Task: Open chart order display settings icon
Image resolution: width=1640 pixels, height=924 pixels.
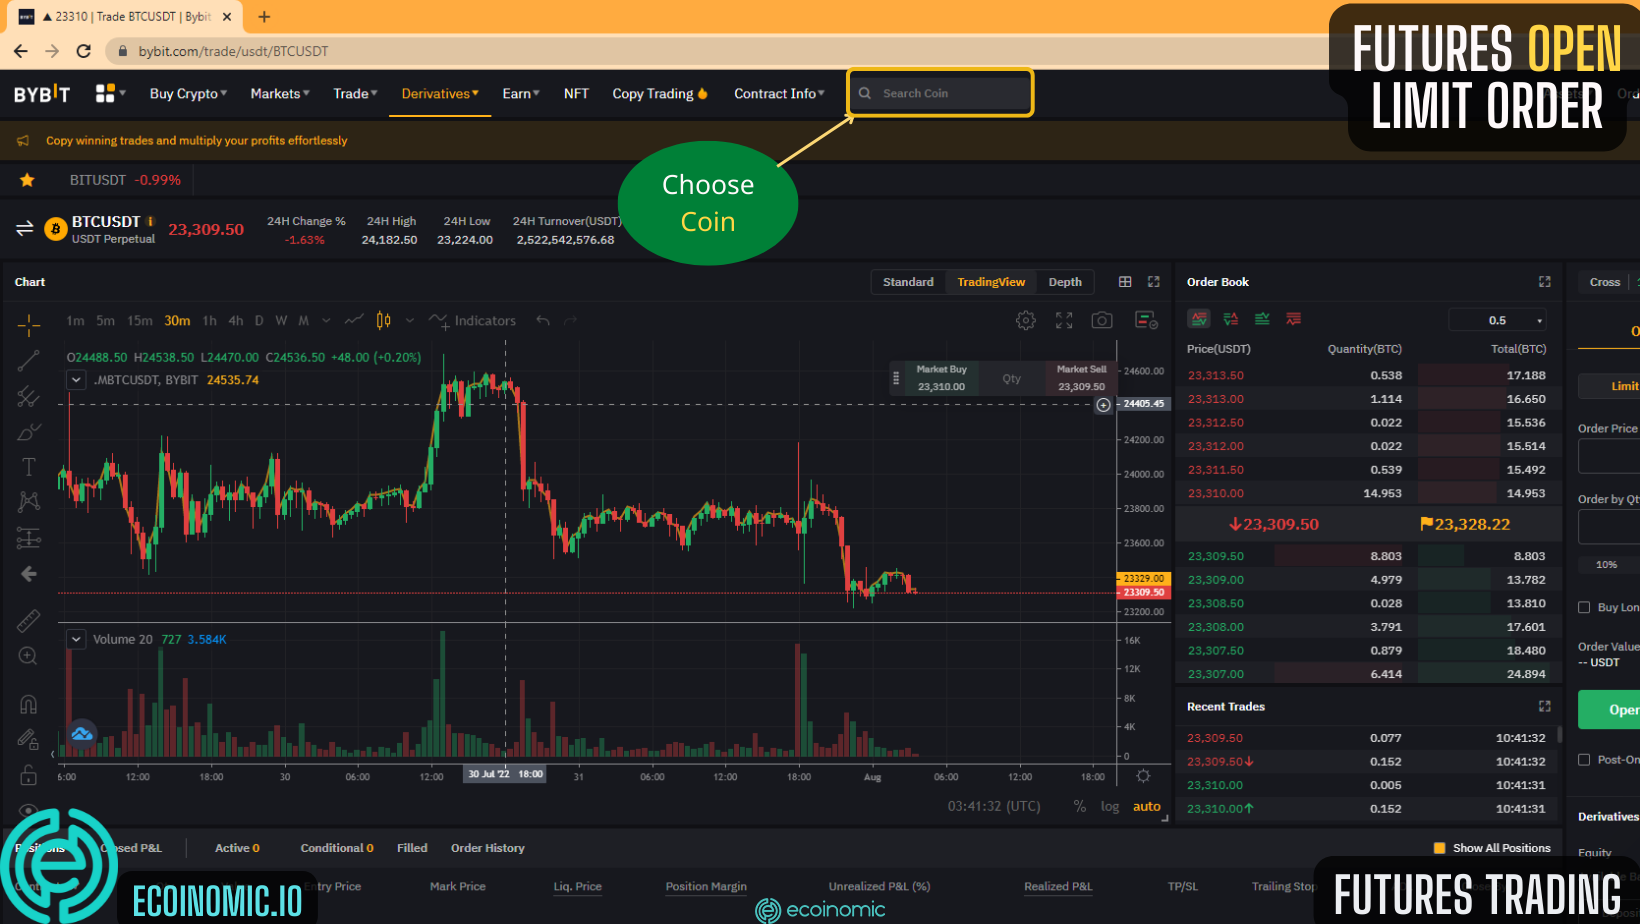Action: click(1146, 320)
